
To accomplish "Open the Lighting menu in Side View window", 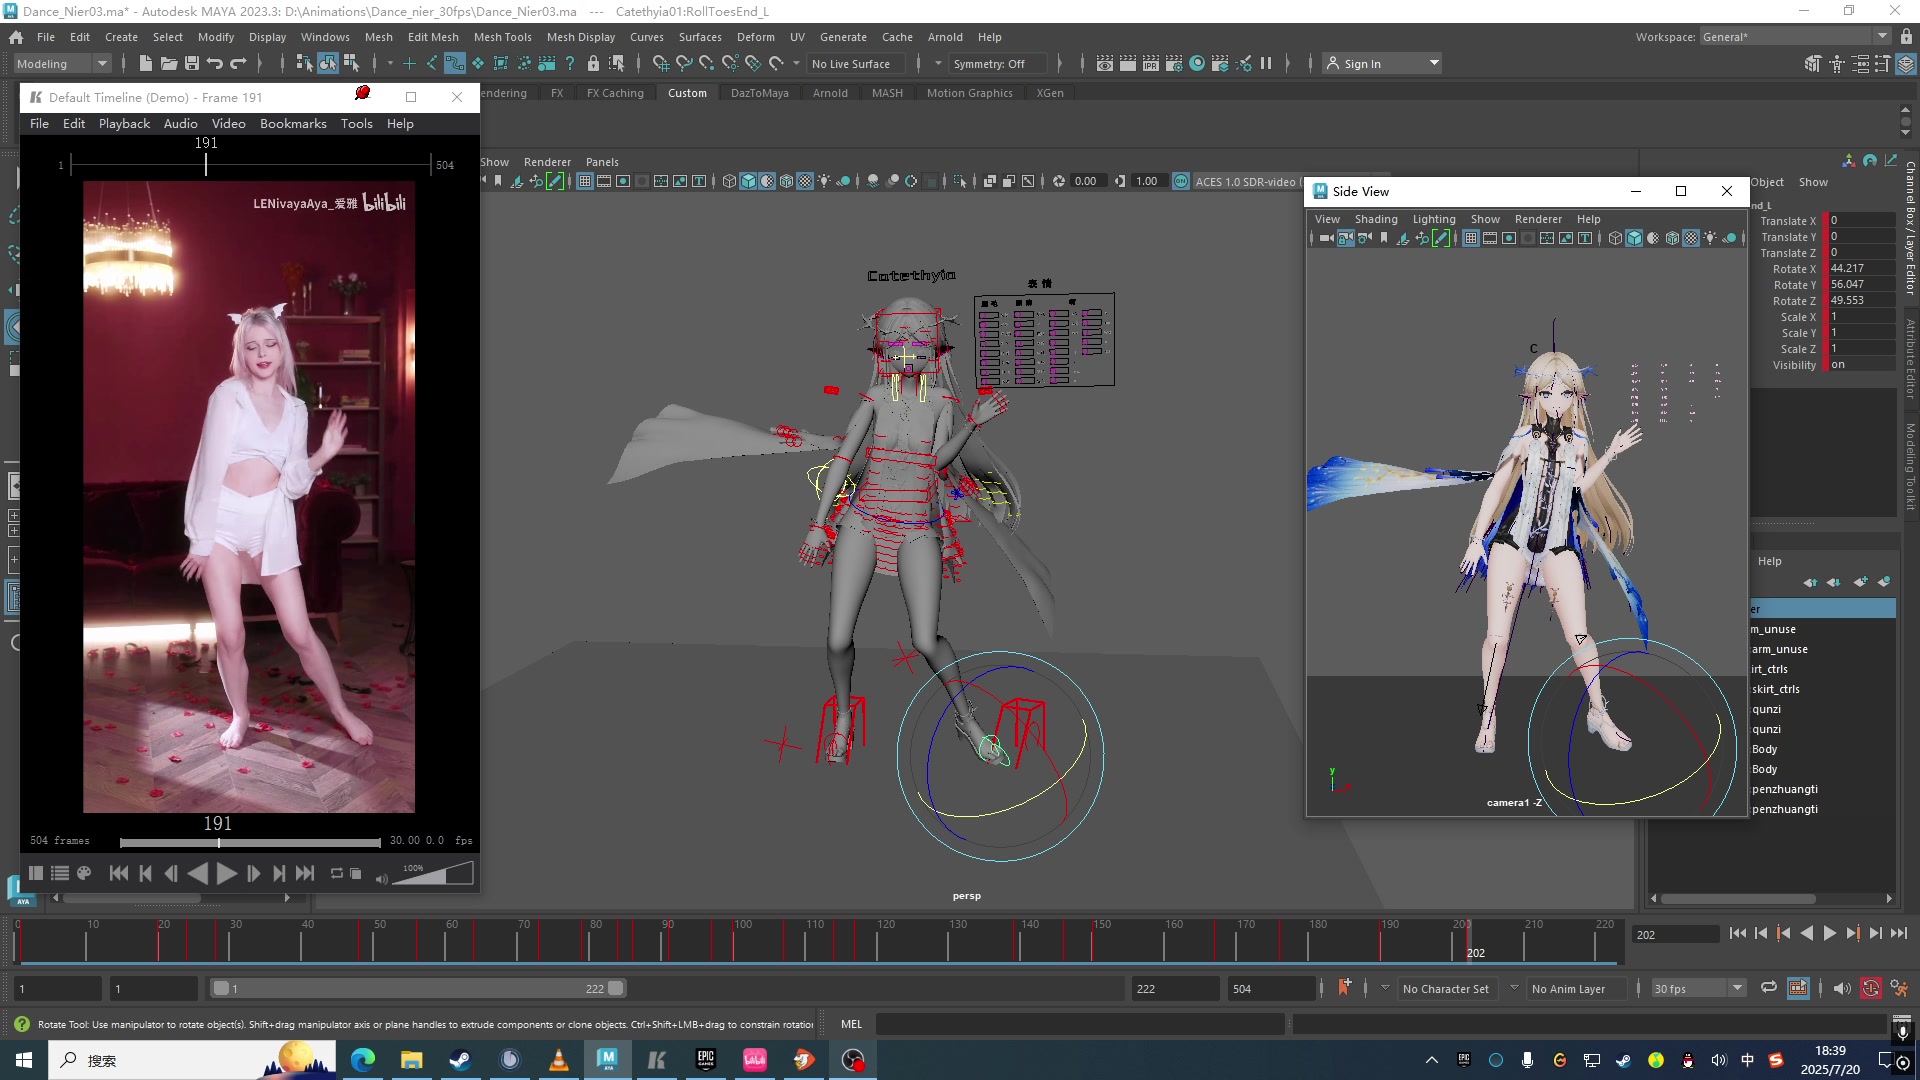I will 1434,219.
